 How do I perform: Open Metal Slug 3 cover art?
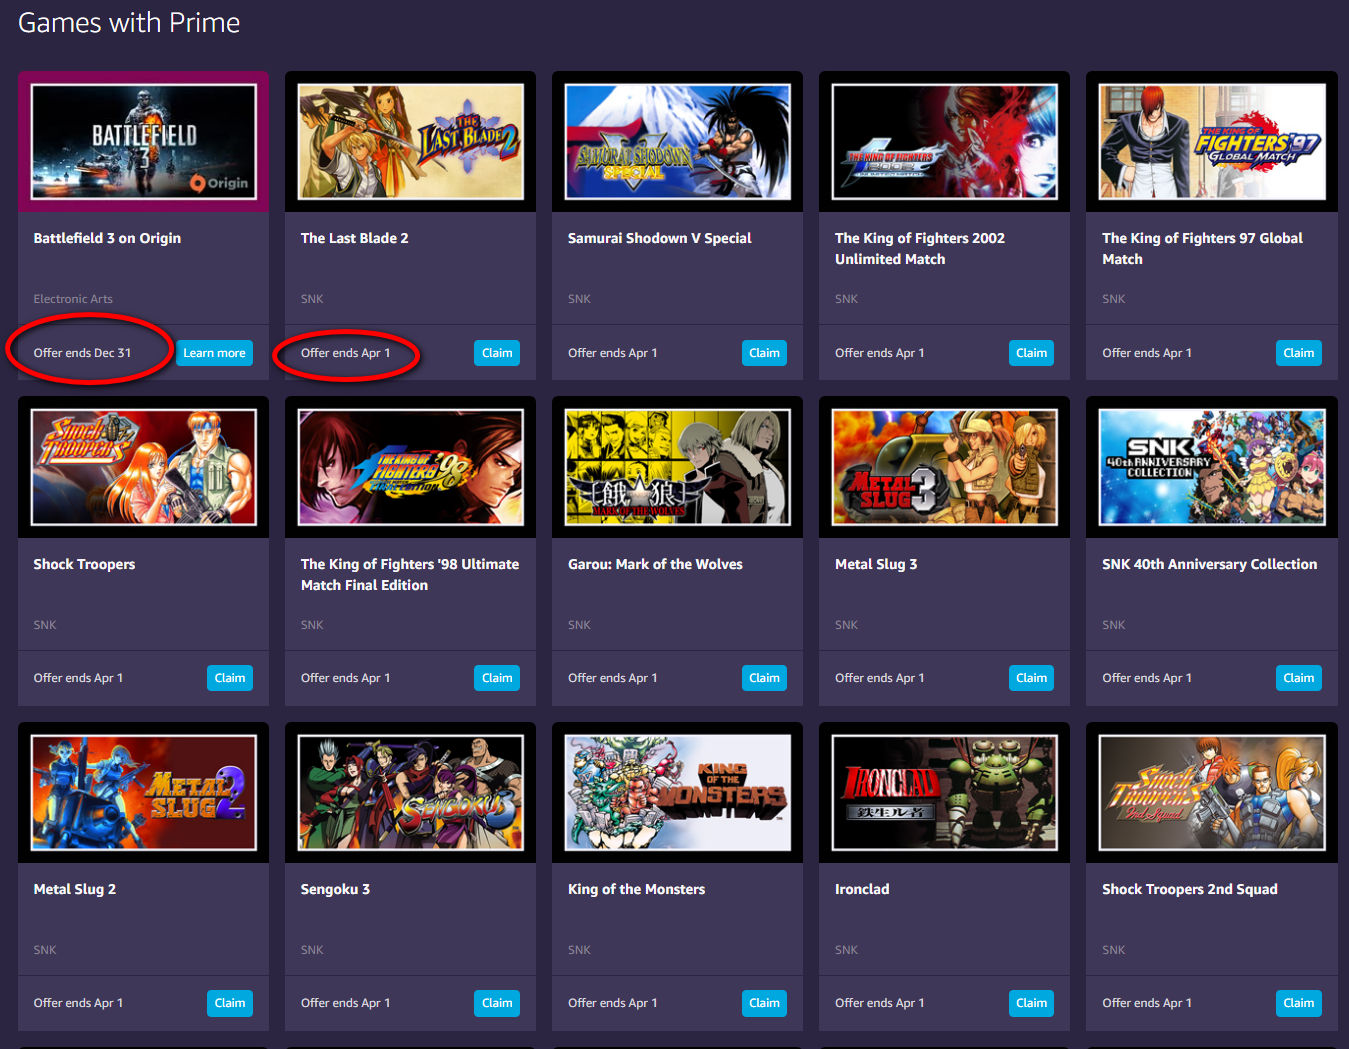945,467
